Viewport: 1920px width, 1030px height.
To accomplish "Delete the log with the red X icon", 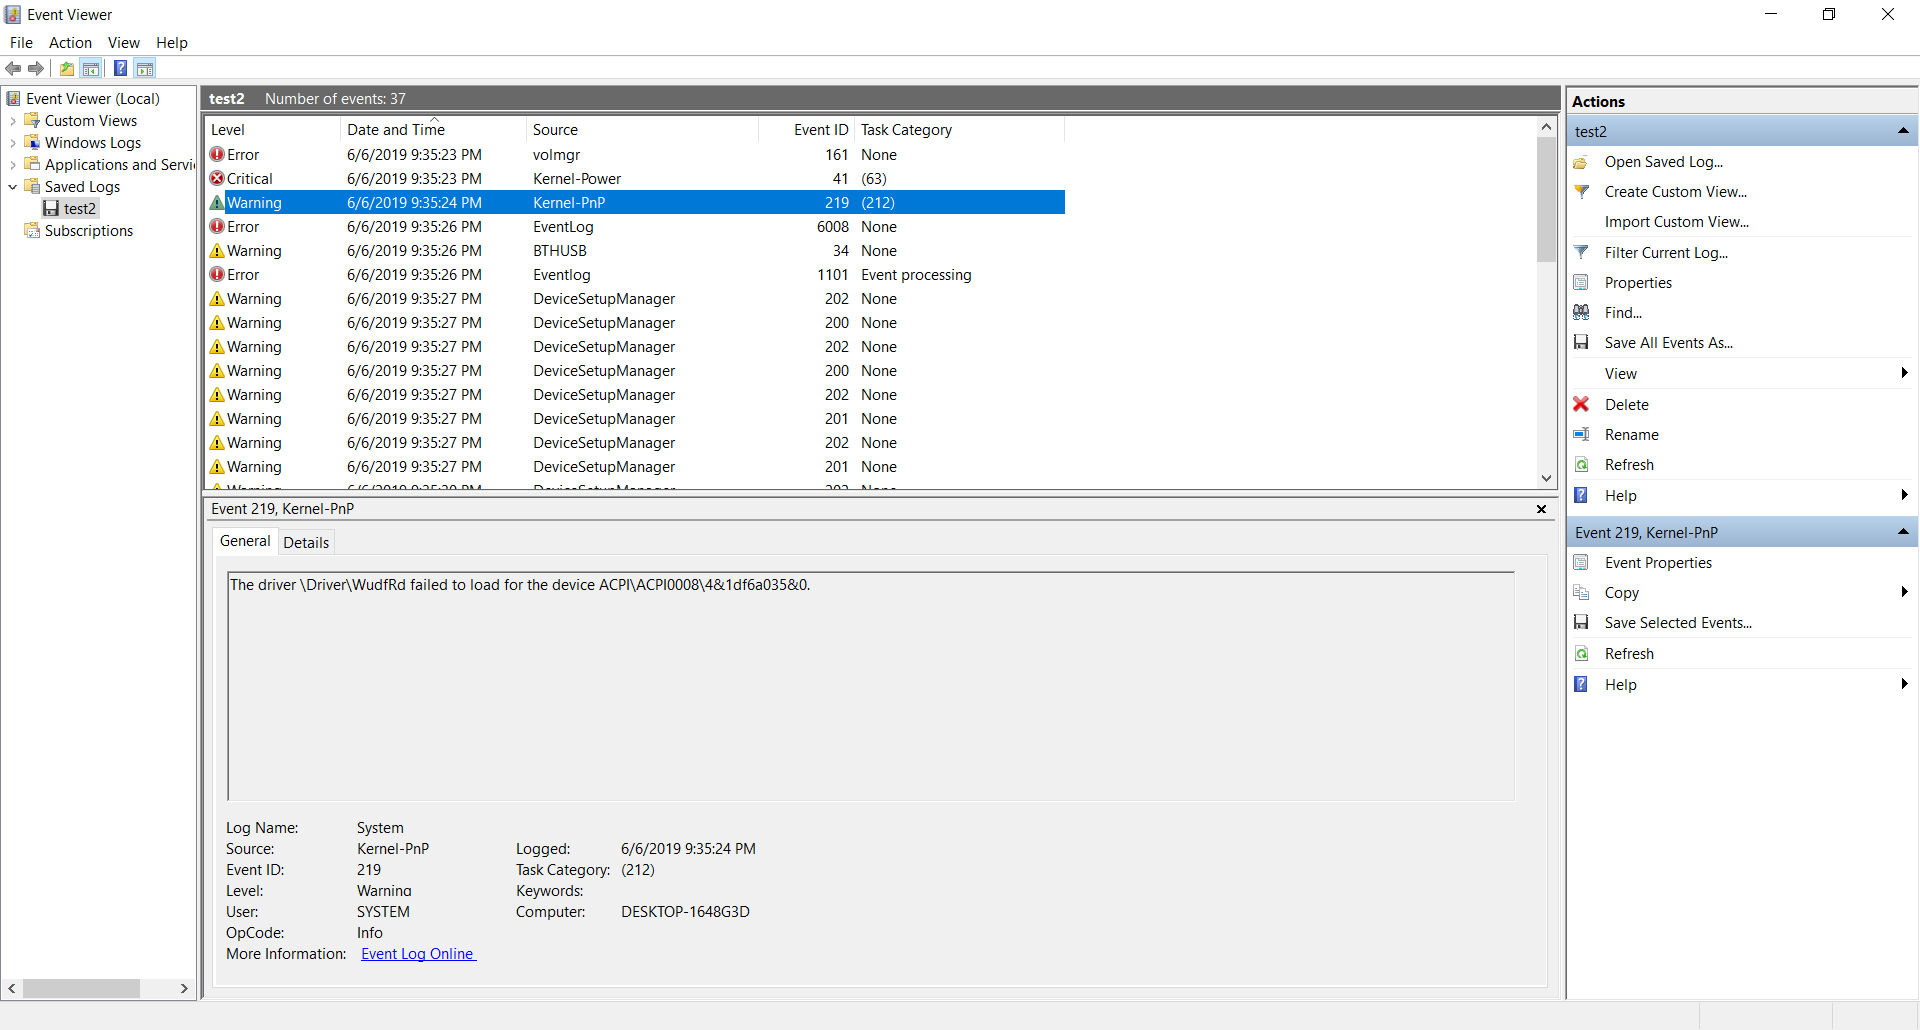I will [1581, 404].
